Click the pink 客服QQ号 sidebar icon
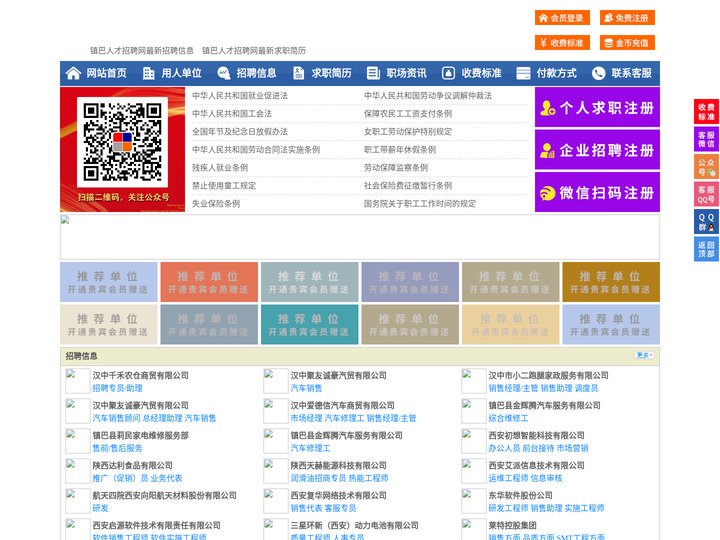Viewport: 720px width, 540px height. click(706, 194)
